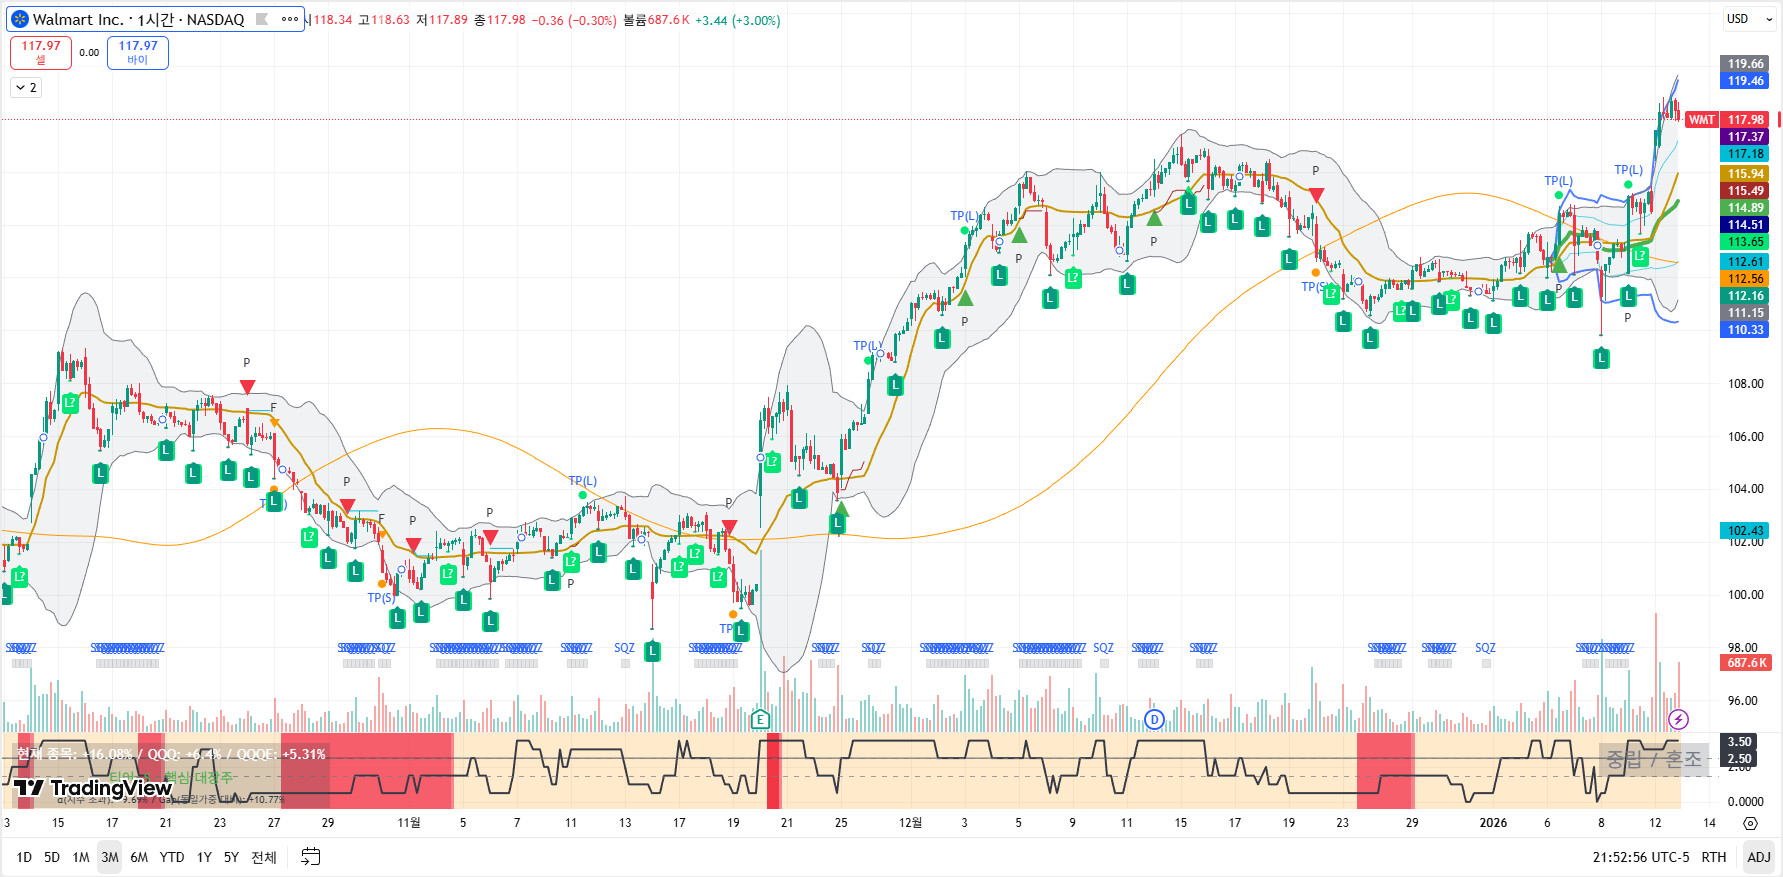Open the time axis settings gear

[1750, 823]
